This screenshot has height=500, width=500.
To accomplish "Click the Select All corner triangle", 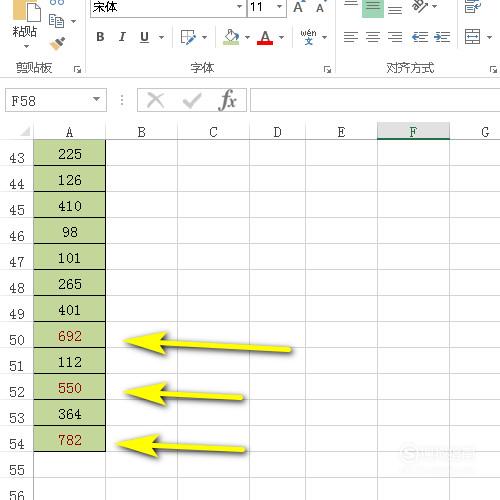I will coord(25,131).
